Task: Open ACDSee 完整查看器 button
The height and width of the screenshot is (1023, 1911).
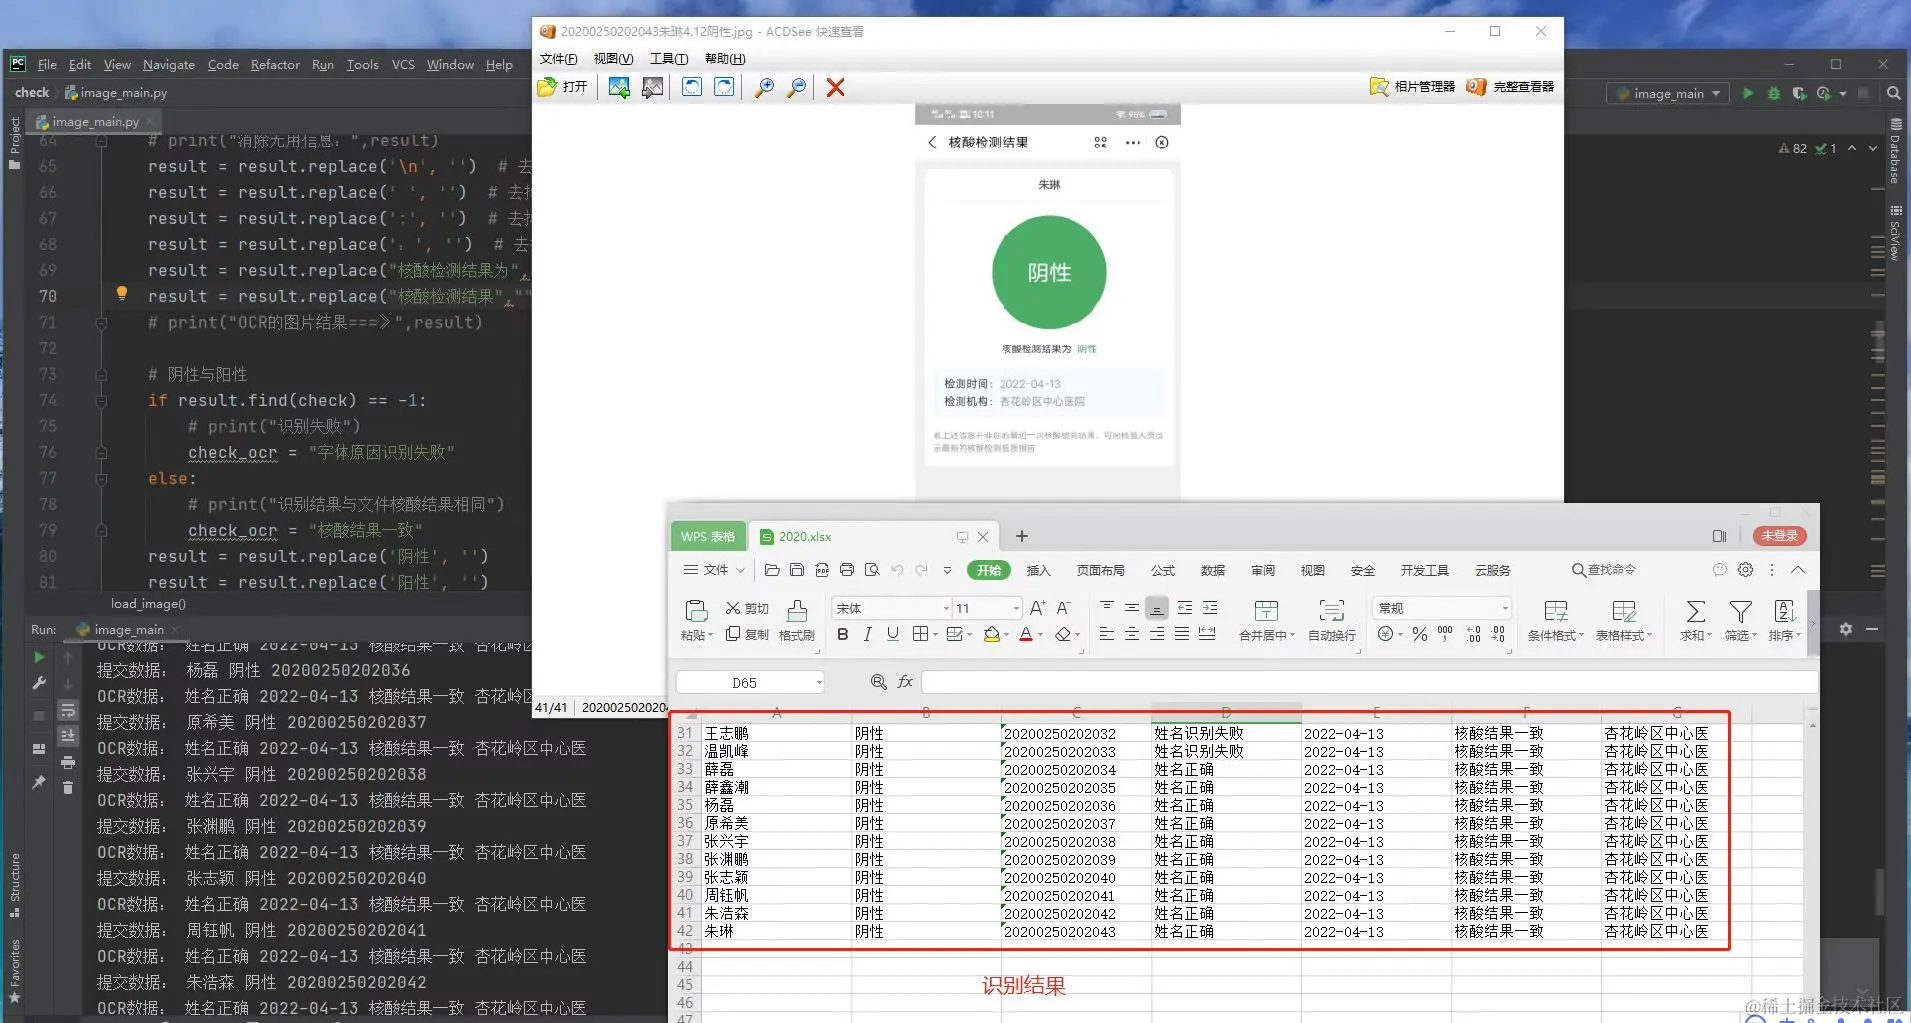Action: [x=1510, y=87]
